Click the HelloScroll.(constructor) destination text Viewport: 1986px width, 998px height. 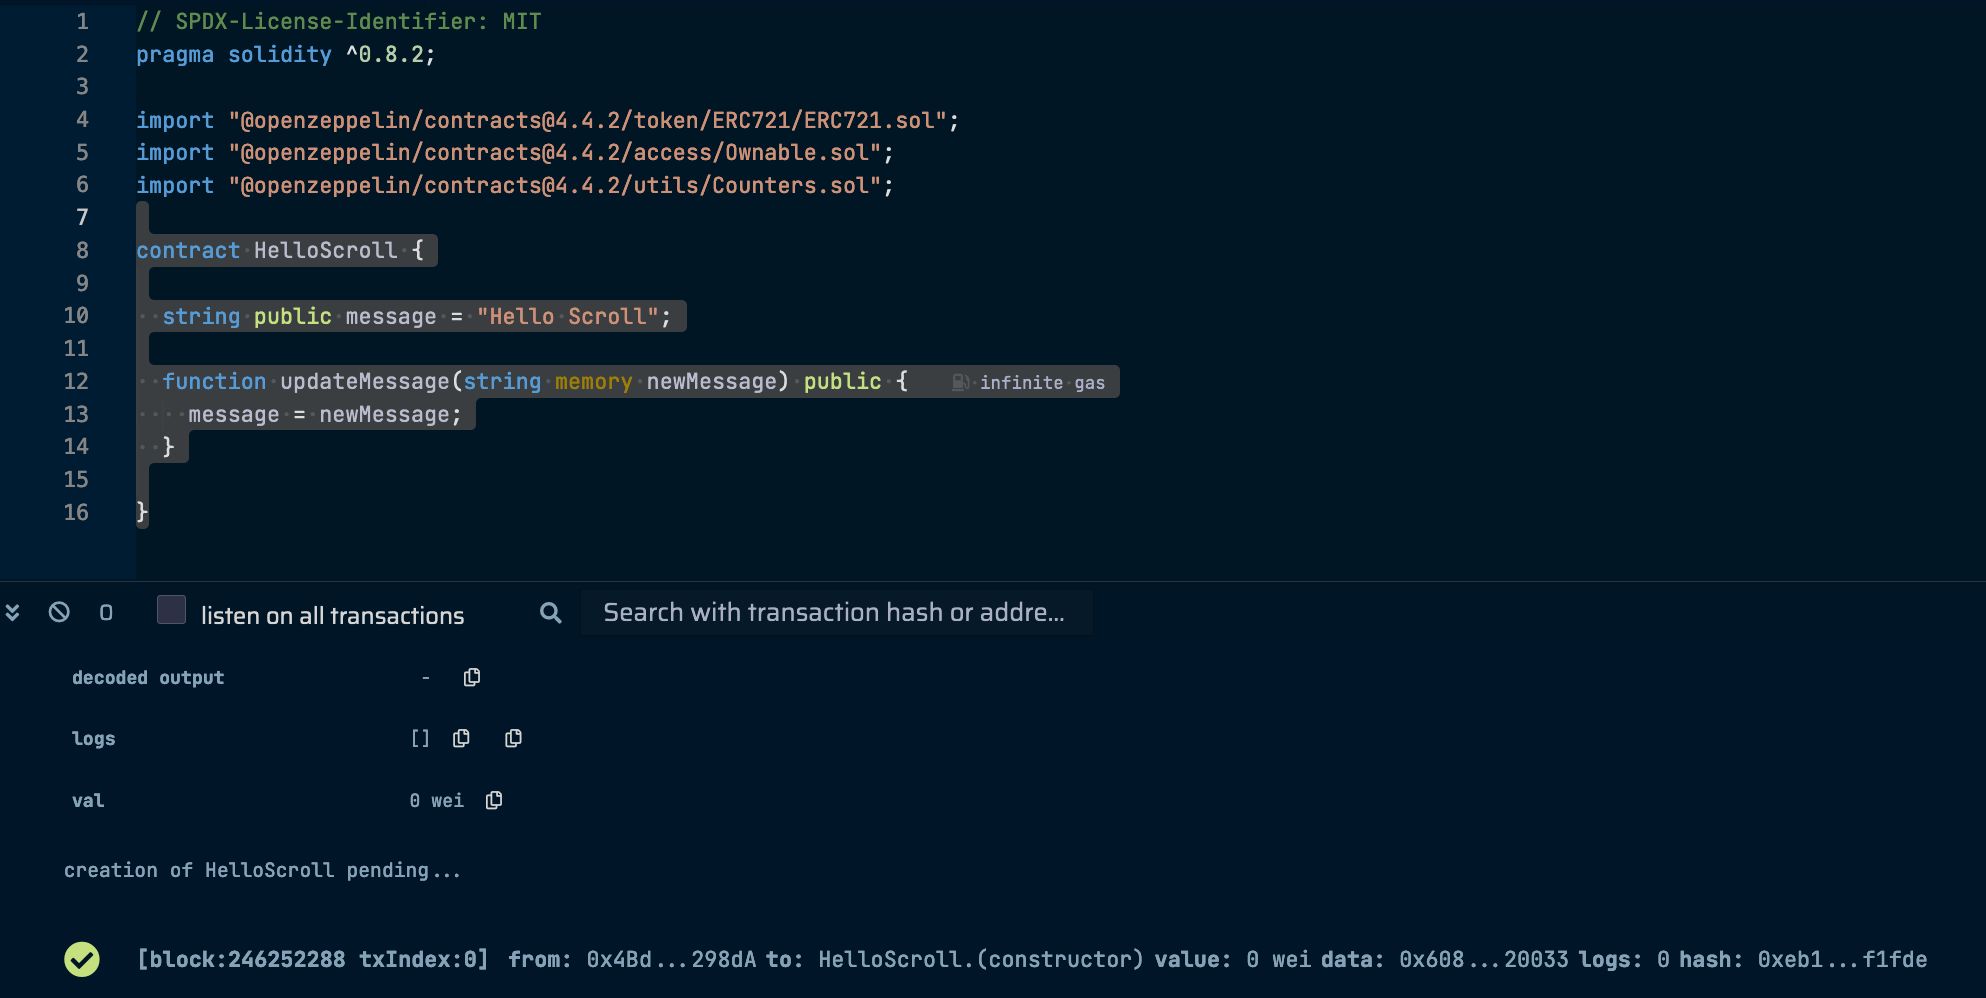[980, 960]
